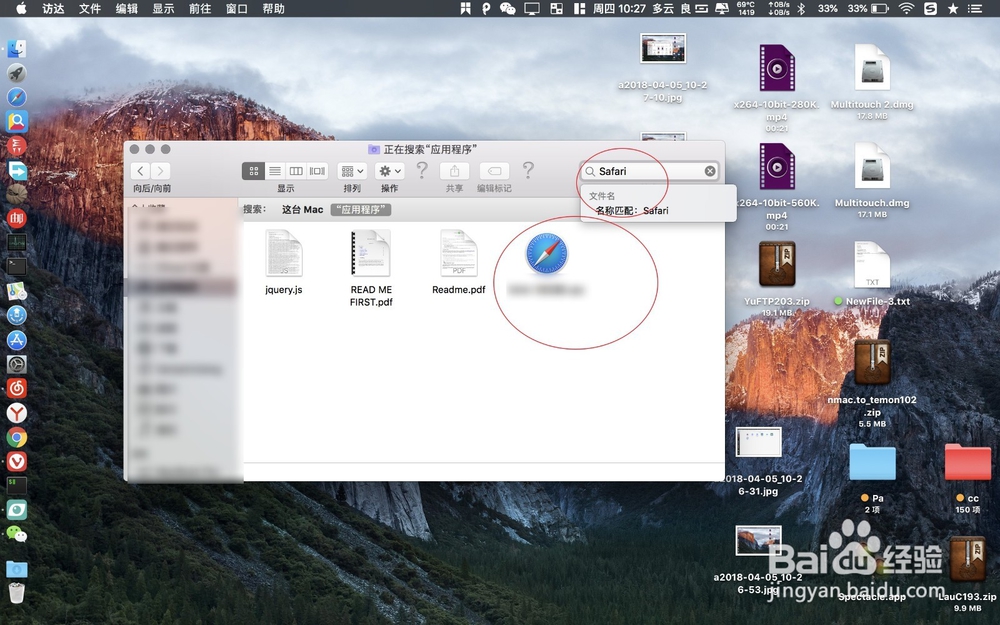
Task: Clear the Safari search with the X button
Action: 710,170
